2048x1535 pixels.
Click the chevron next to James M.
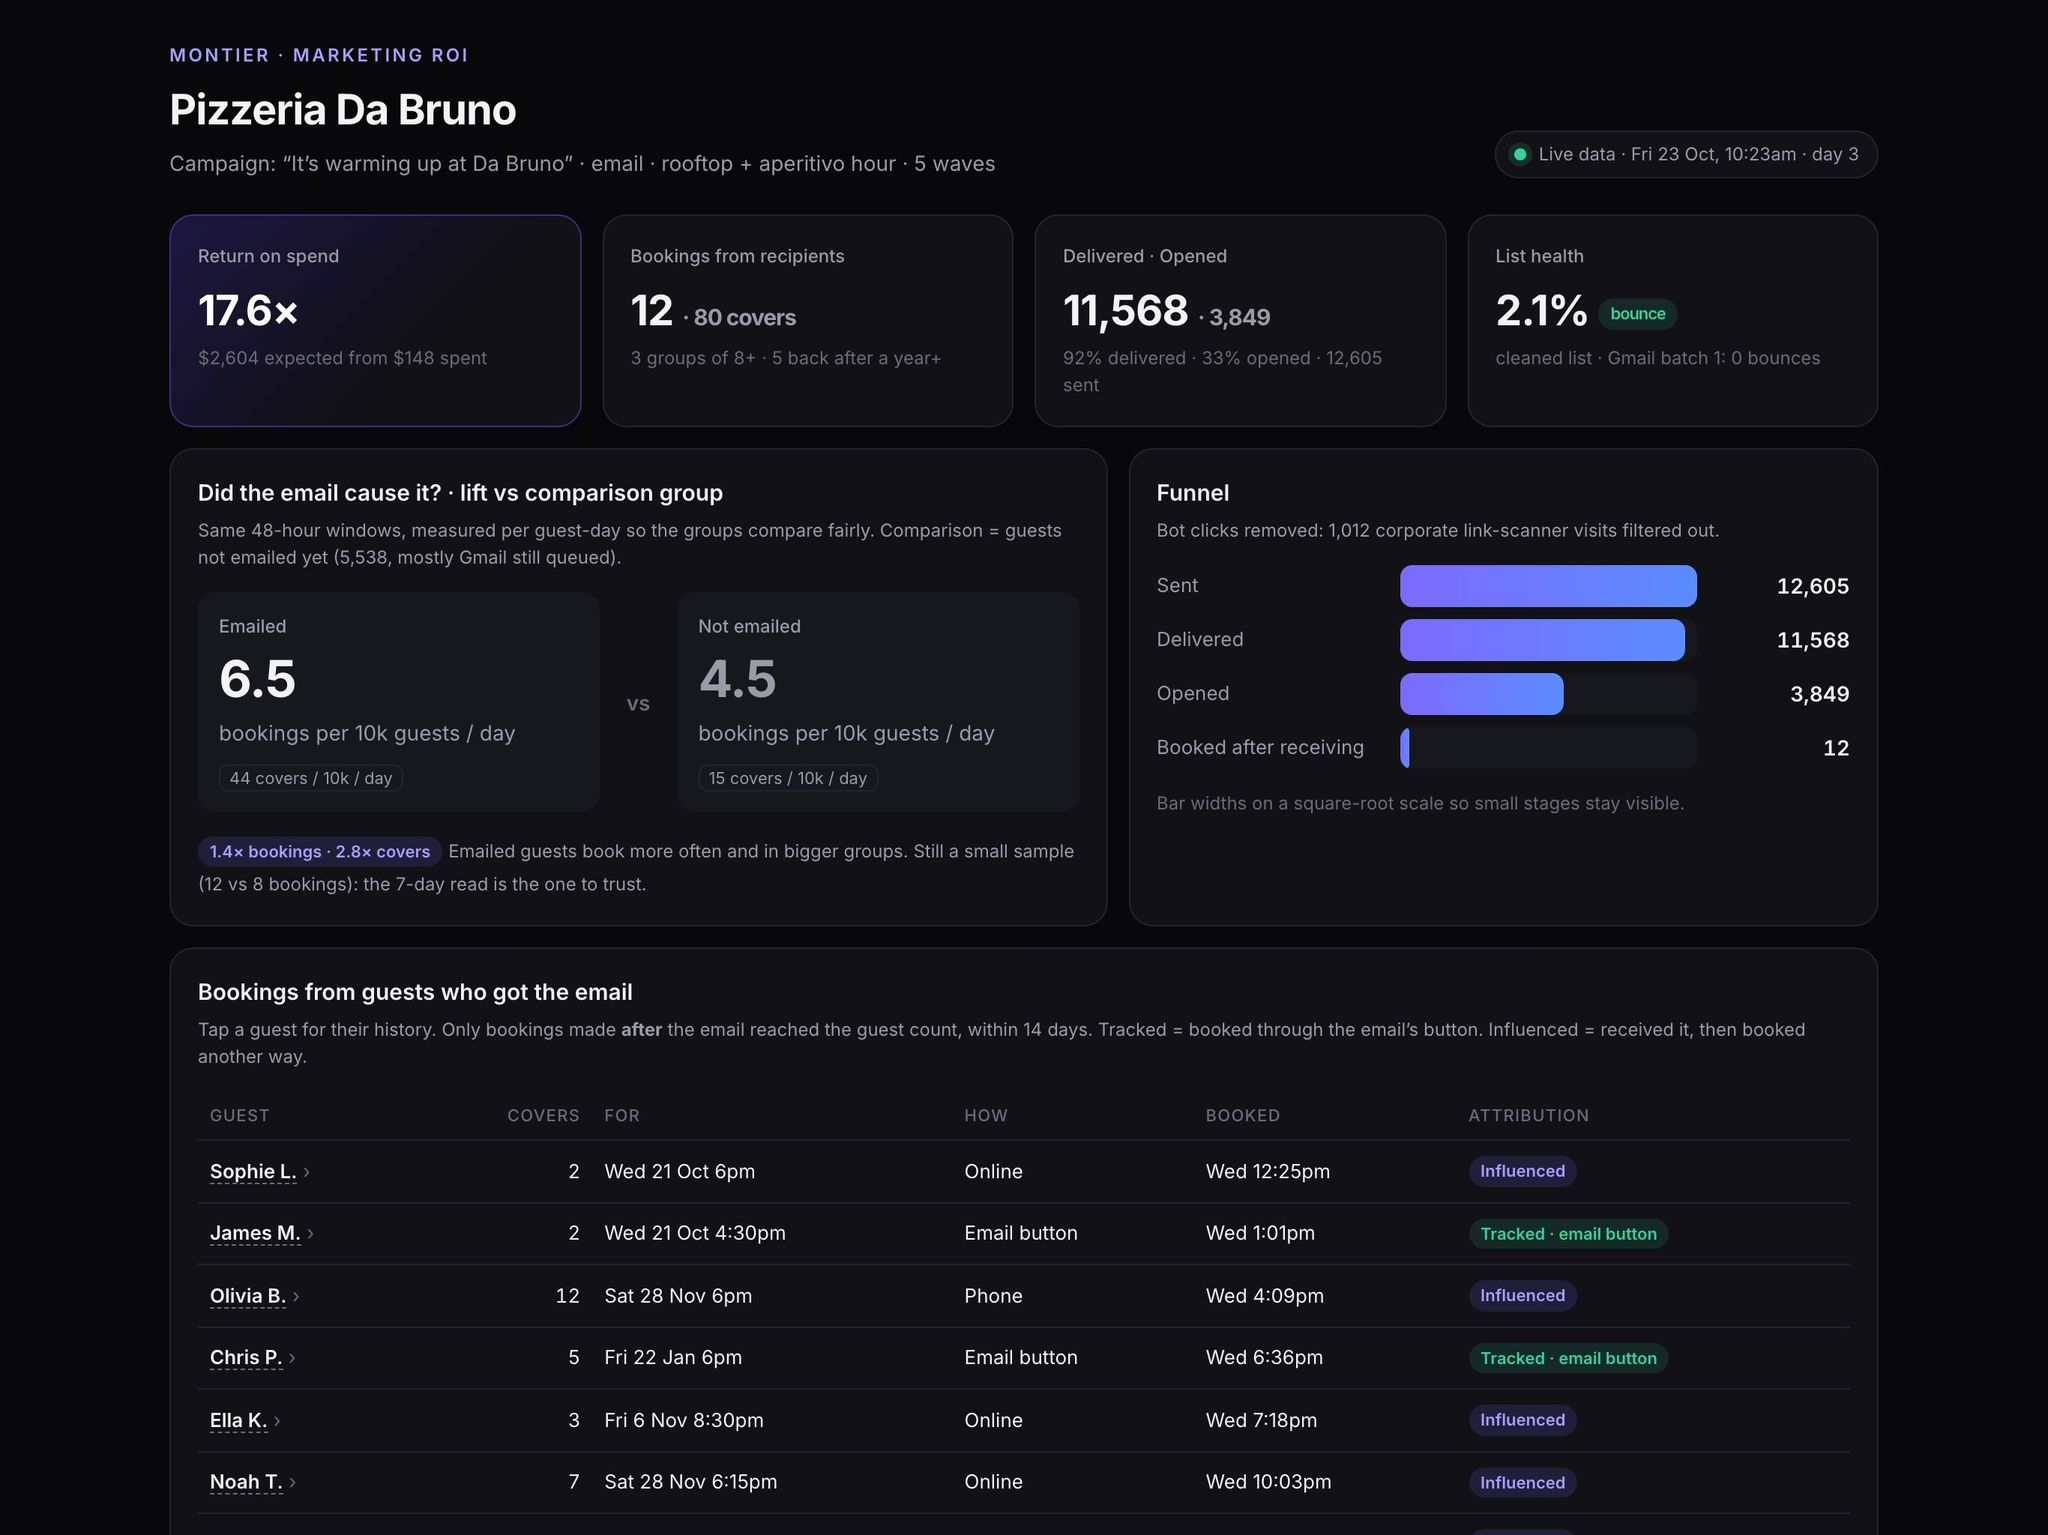coord(310,1234)
